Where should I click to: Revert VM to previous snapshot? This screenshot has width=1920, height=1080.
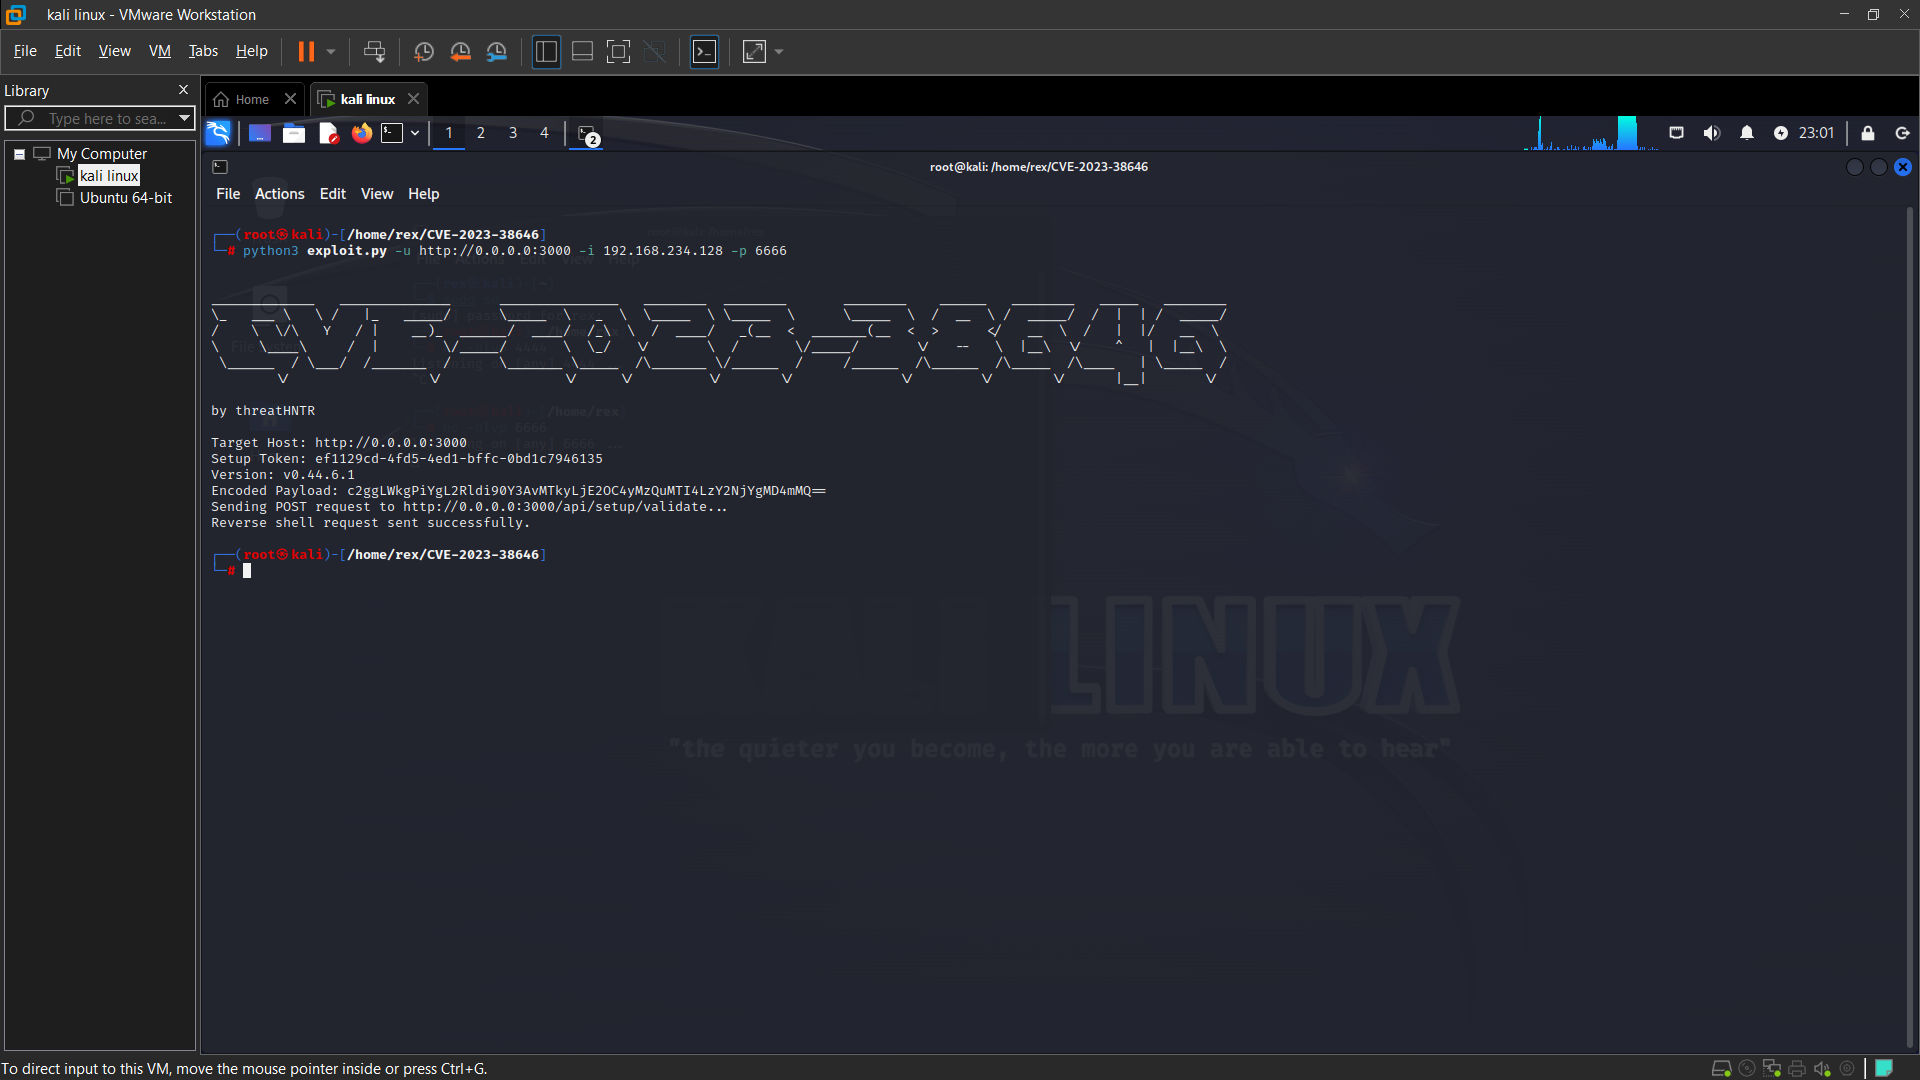tap(460, 51)
